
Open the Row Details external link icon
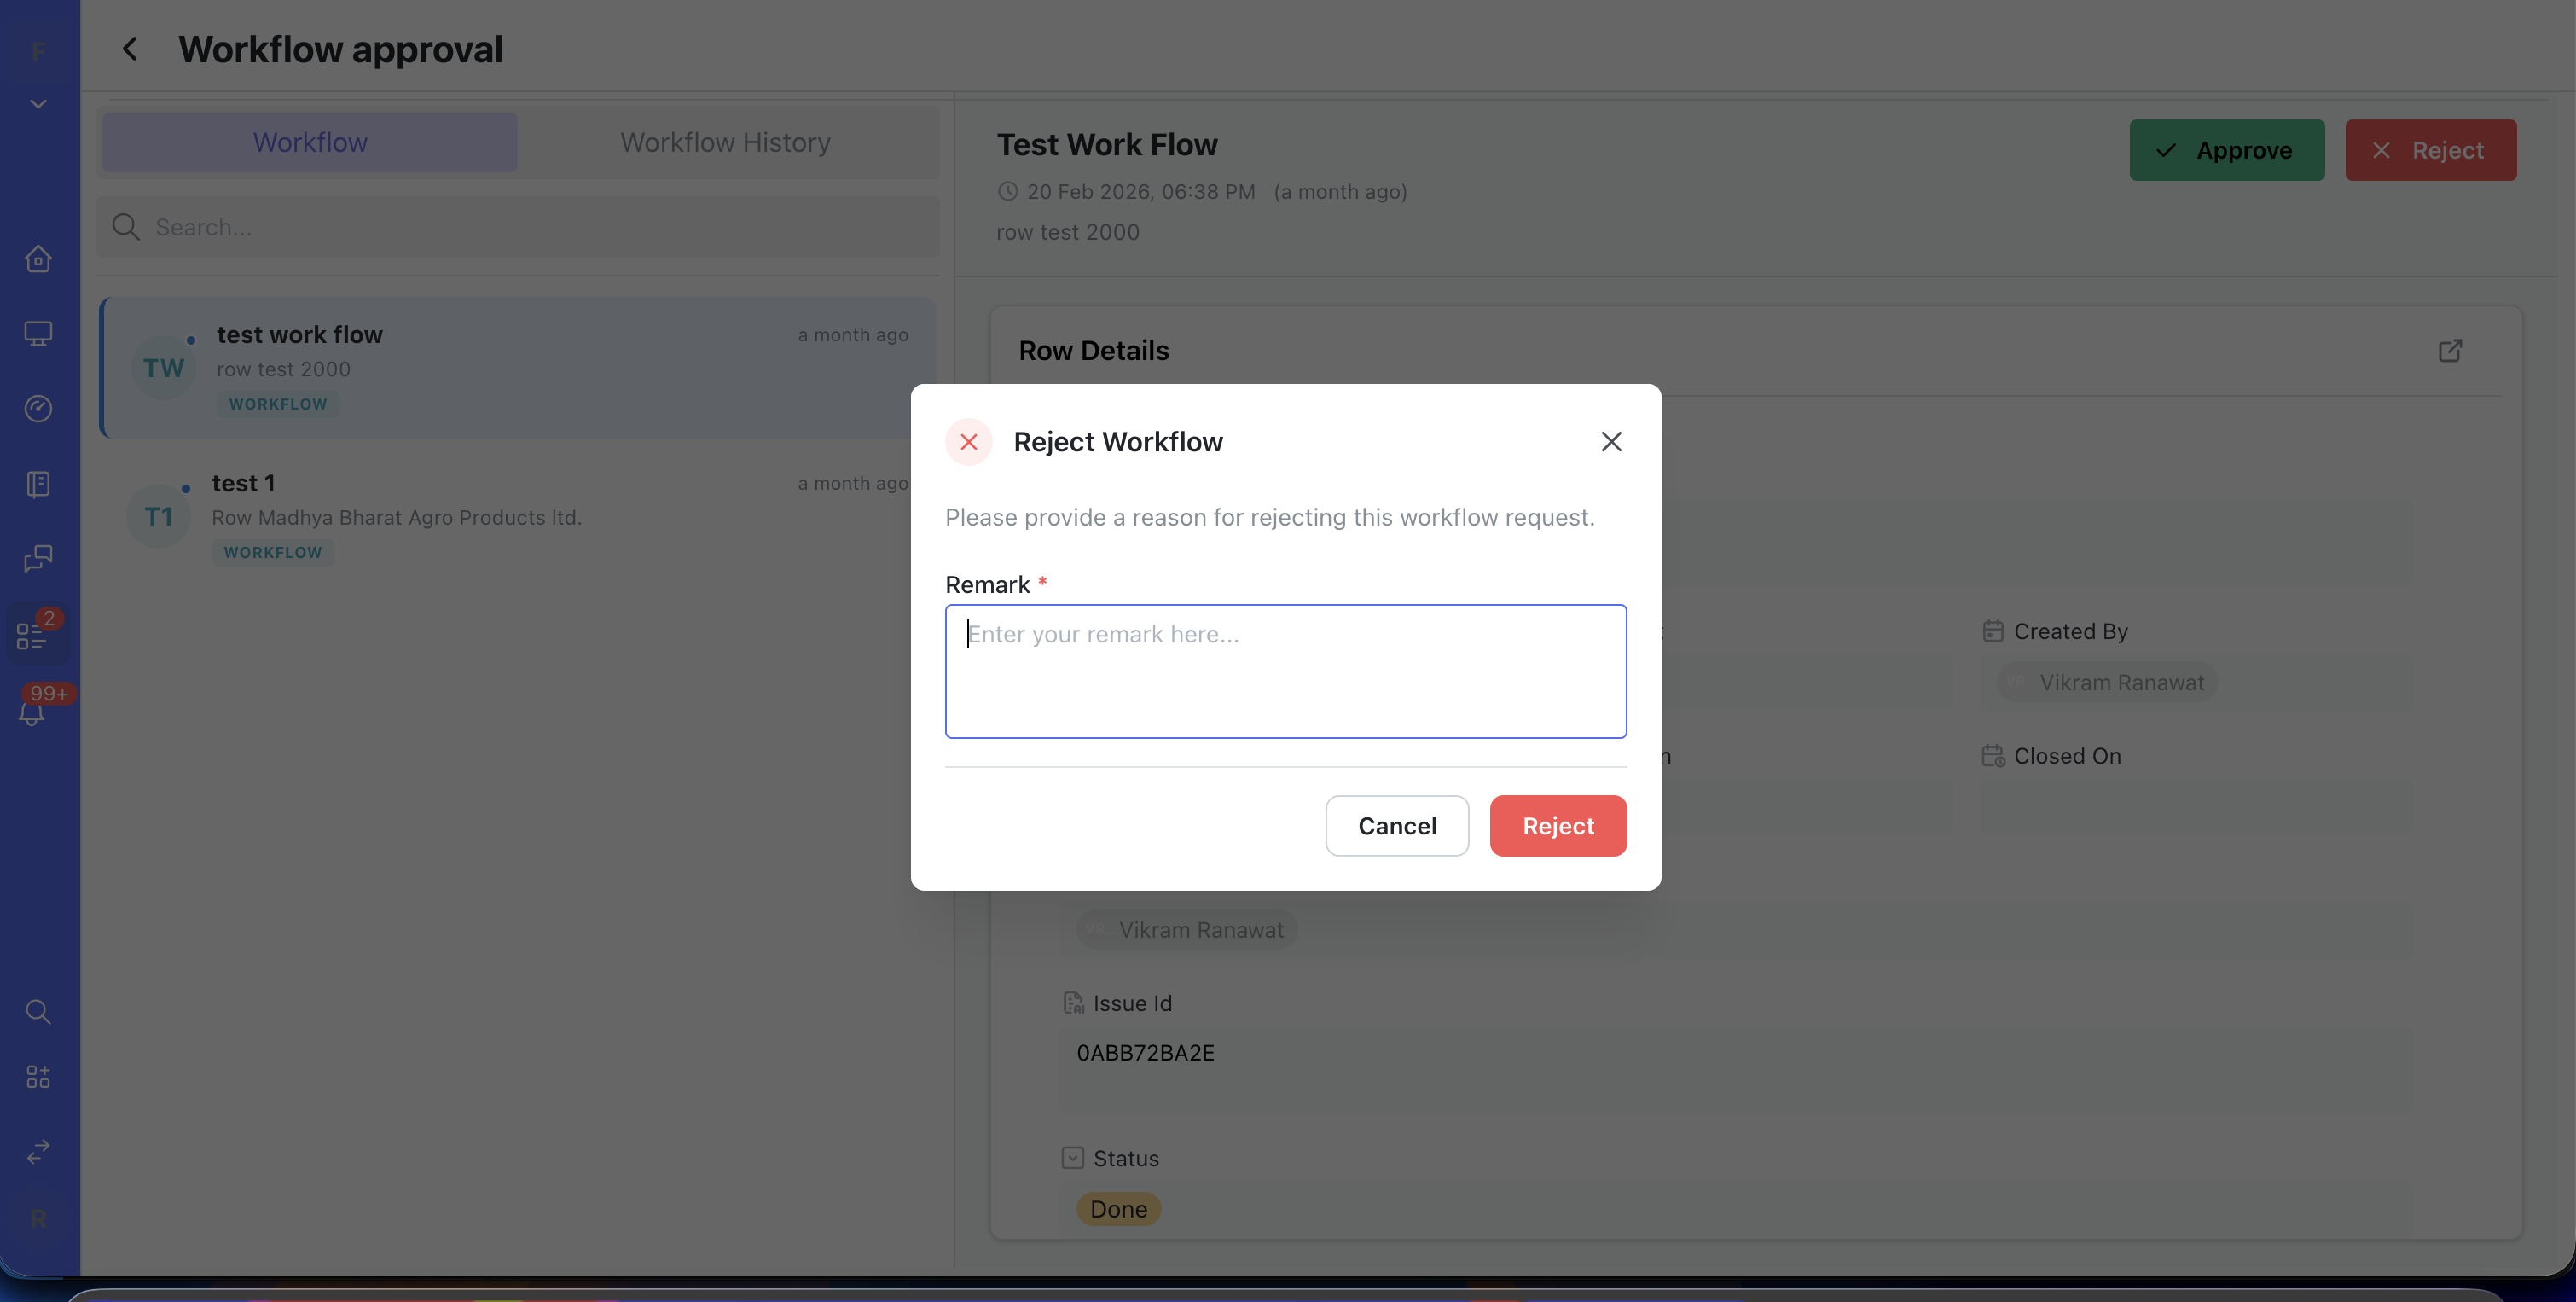(x=2449, y=350)
